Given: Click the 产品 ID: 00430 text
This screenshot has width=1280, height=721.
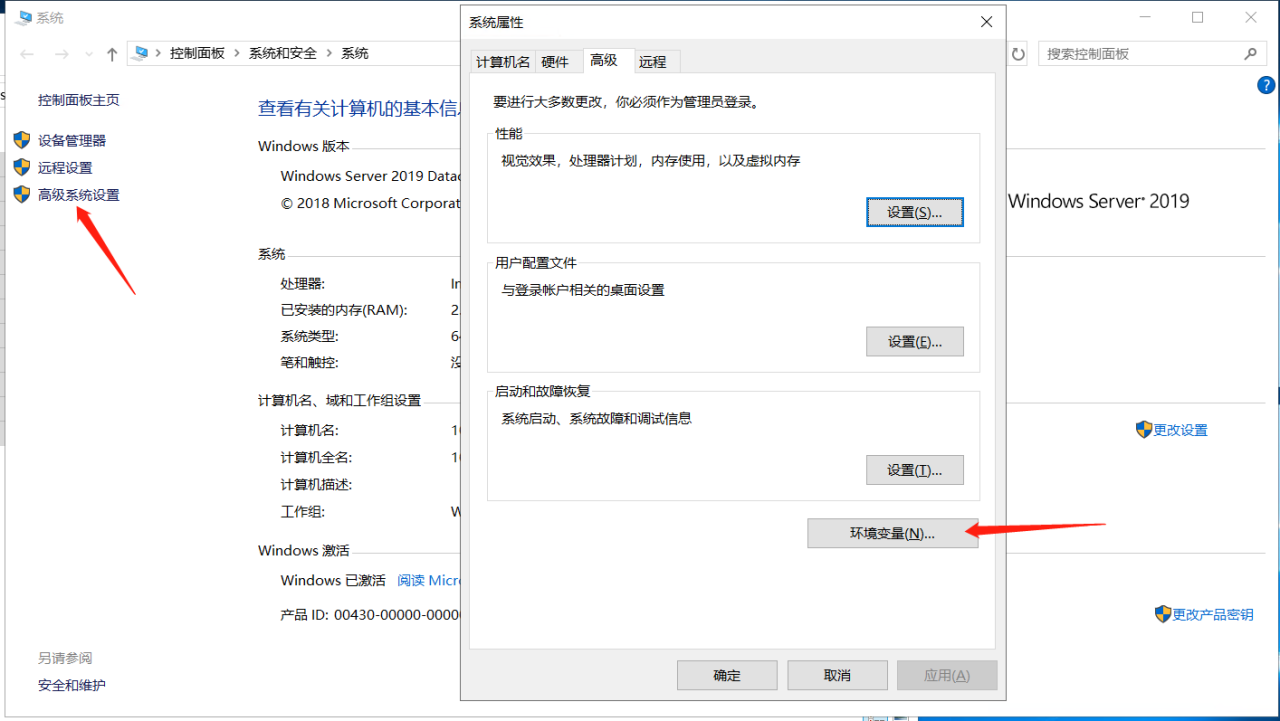Looking at the screenshot, I should coord(370,614).
